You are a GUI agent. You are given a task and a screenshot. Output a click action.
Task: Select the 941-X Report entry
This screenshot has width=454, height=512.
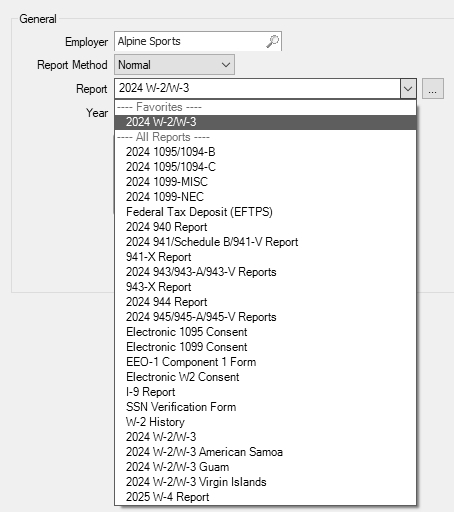(265, 257)
